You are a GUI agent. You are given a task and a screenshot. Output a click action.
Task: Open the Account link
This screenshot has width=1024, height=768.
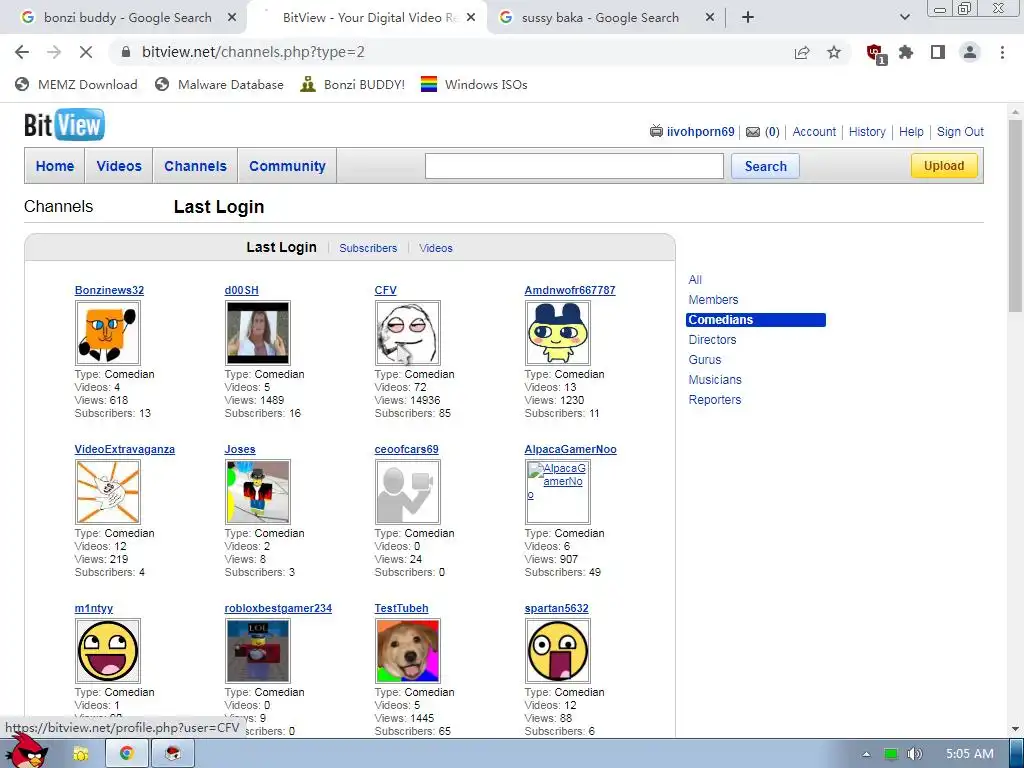coord(814,131)
